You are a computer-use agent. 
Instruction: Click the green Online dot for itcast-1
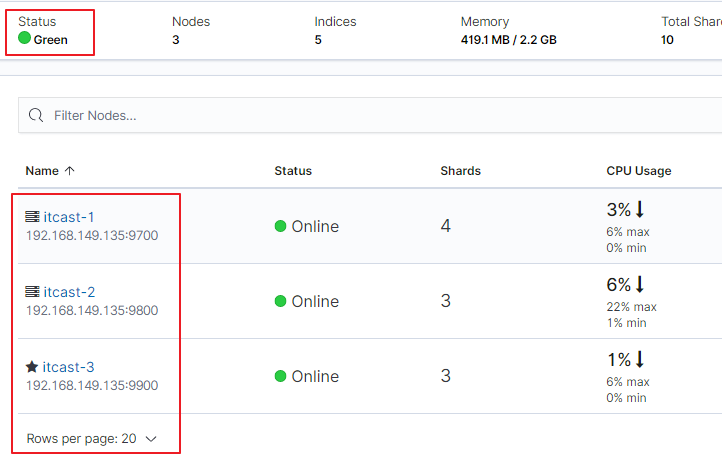[x=281, y=226]
